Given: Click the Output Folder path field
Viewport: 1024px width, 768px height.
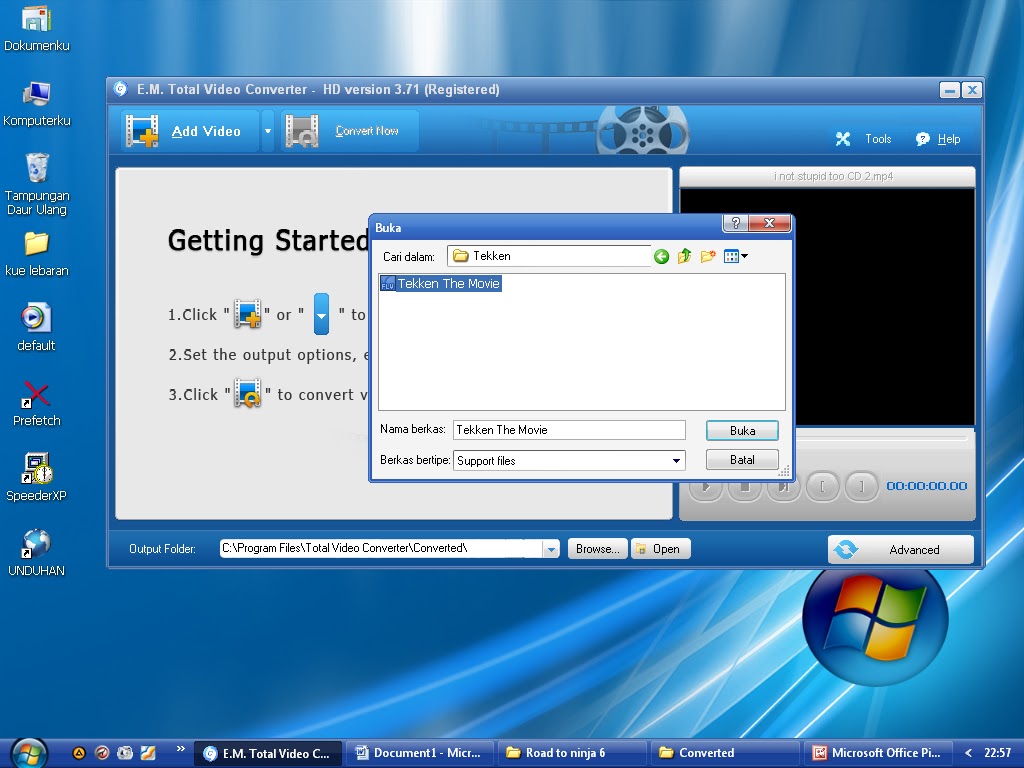Looking at the screenshot, I should 381,549.
